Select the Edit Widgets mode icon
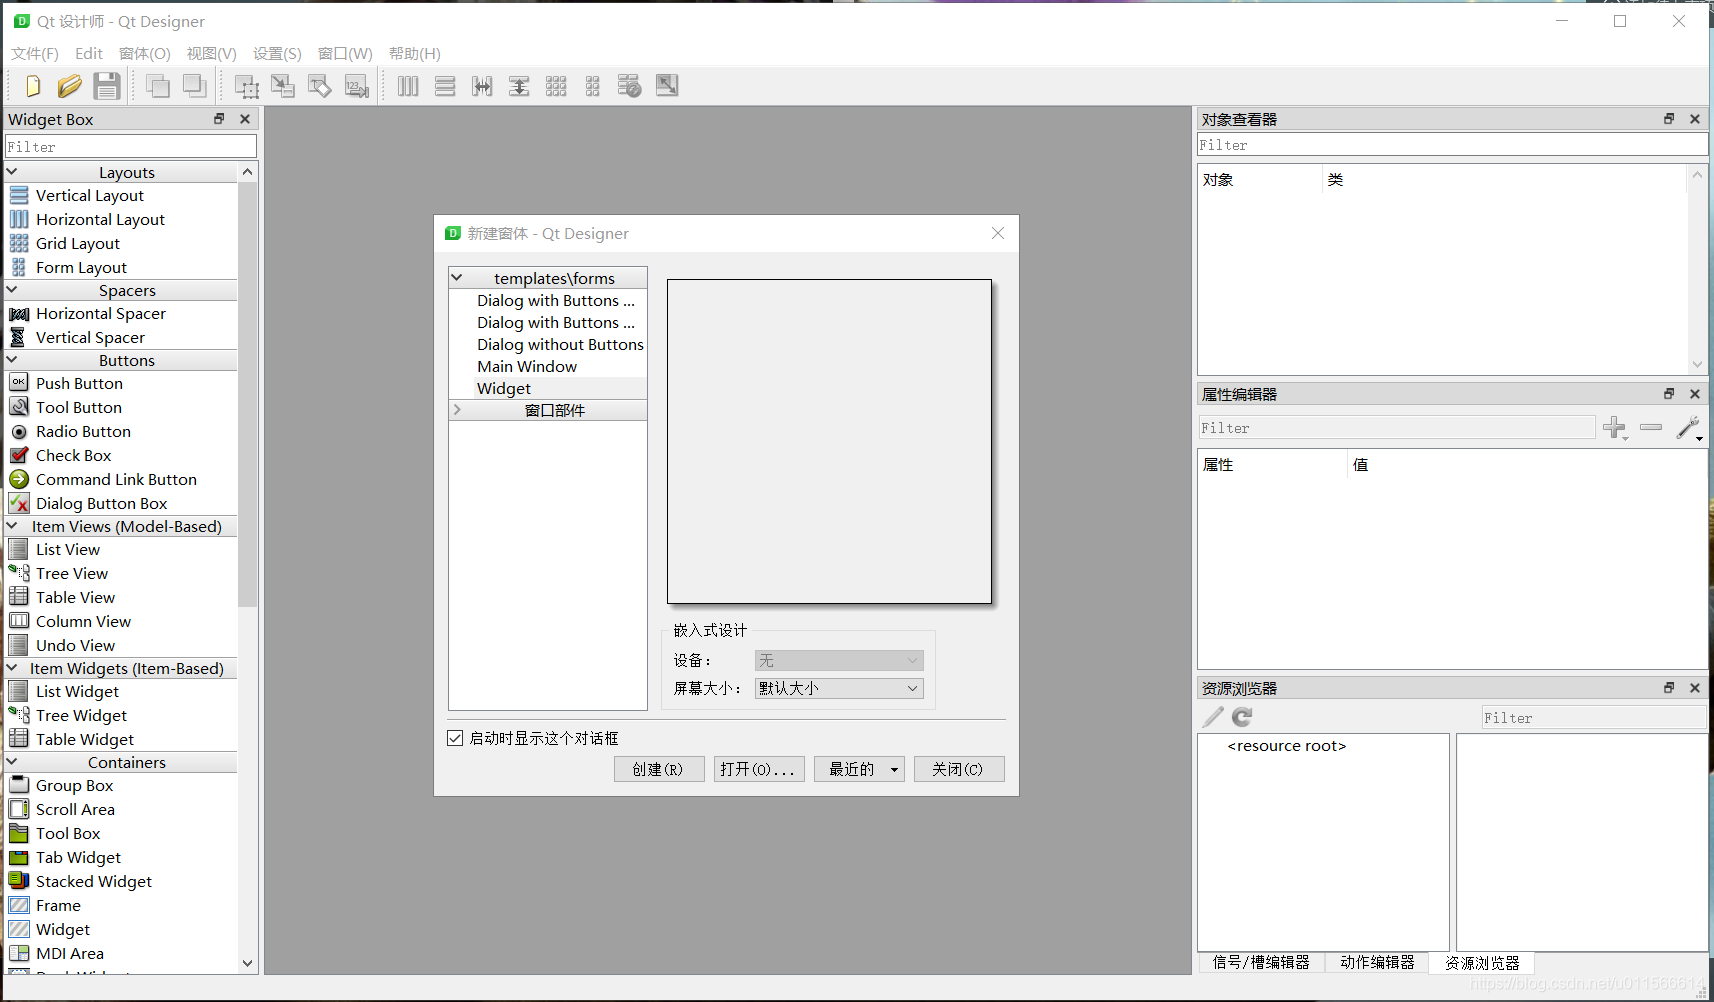This screenshot has width=1714, height=1002. click(246, 87)
